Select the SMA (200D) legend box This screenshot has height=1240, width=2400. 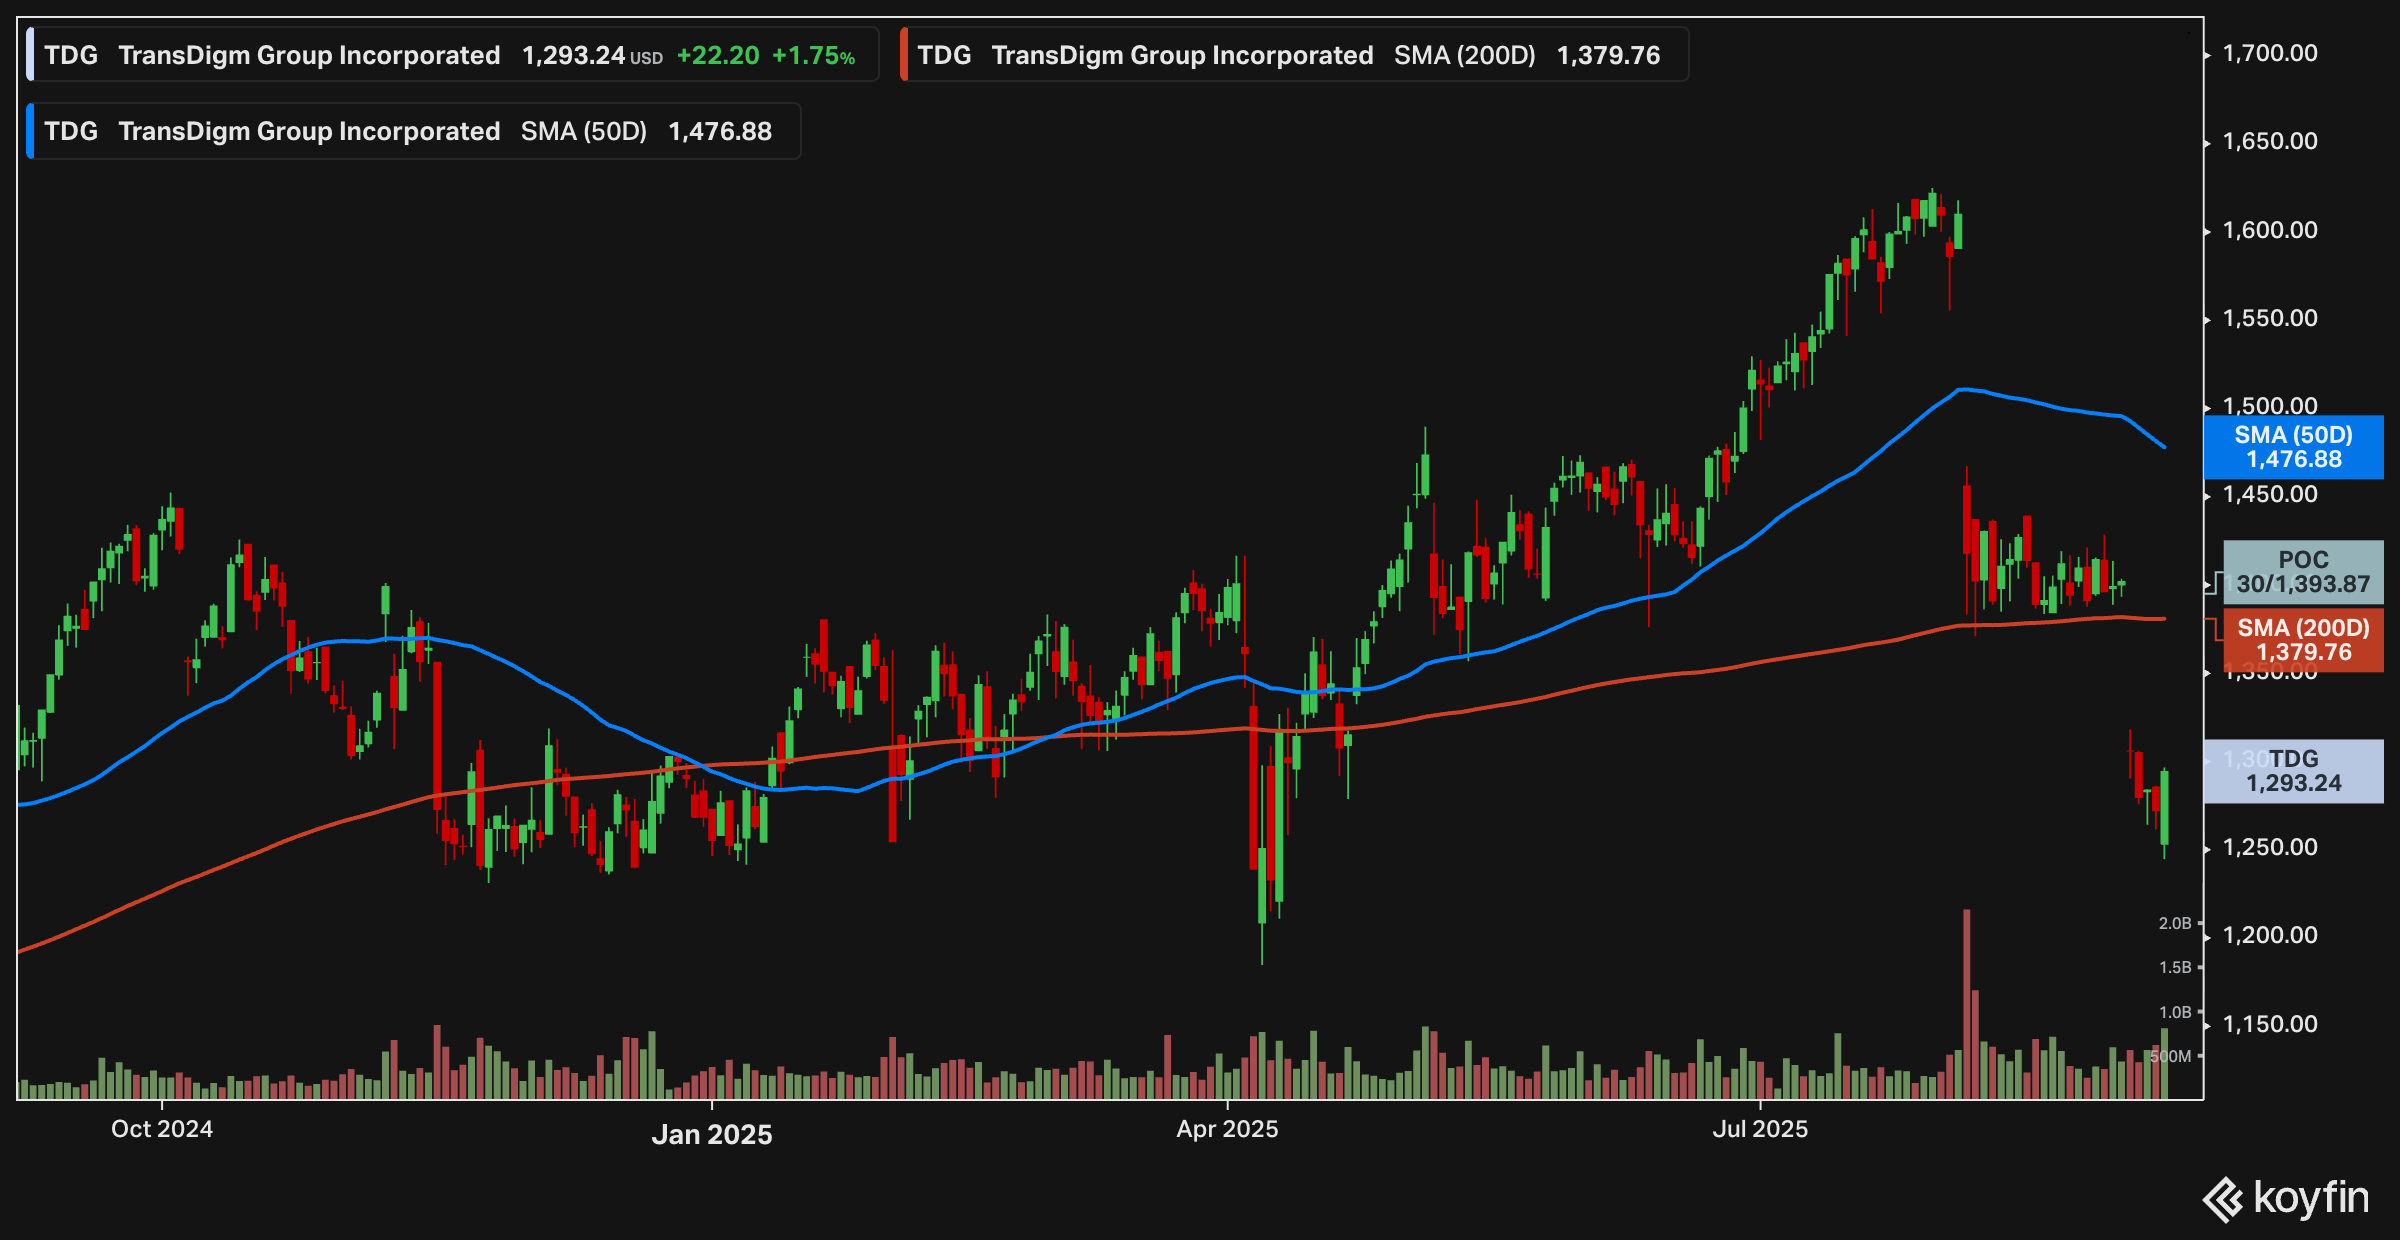[x=1294, y=55]
